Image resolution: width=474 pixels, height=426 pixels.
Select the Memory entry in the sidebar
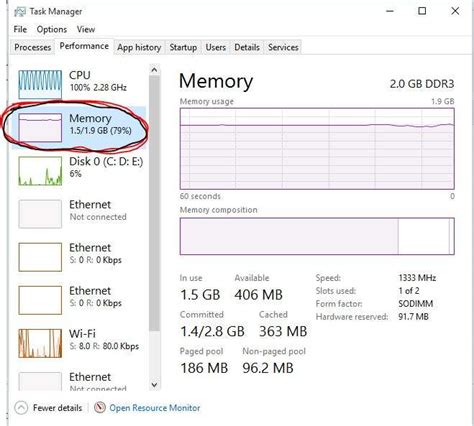coord(79,128)
